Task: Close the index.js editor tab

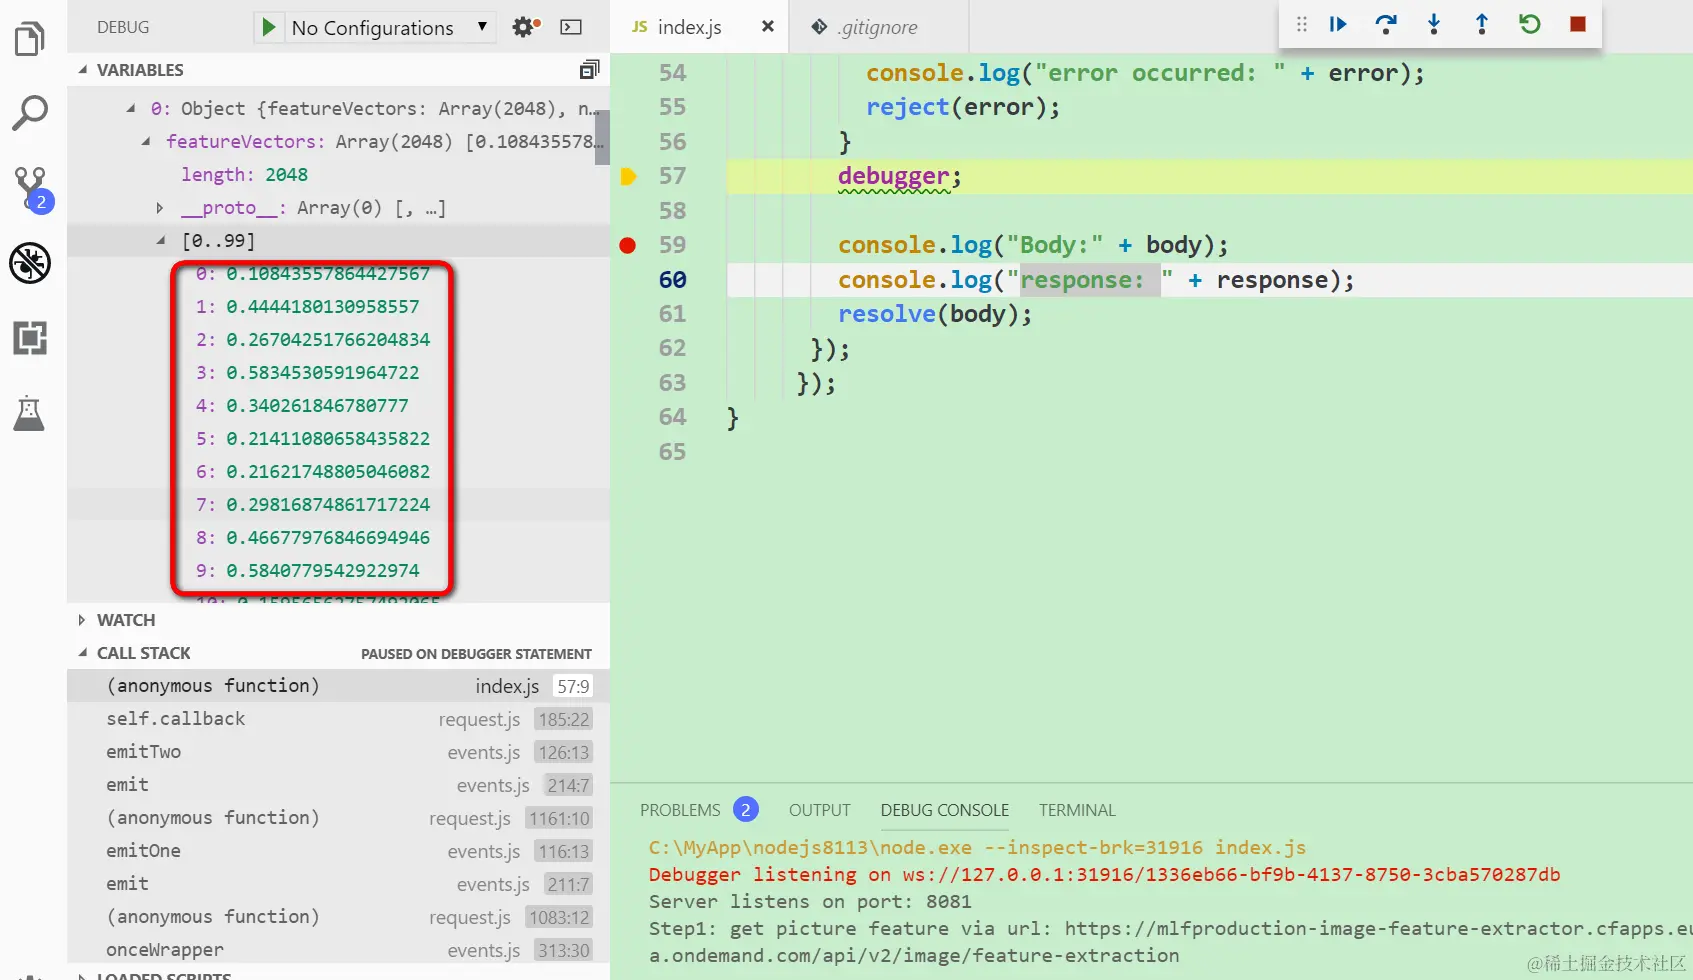Action: point(768,27)
